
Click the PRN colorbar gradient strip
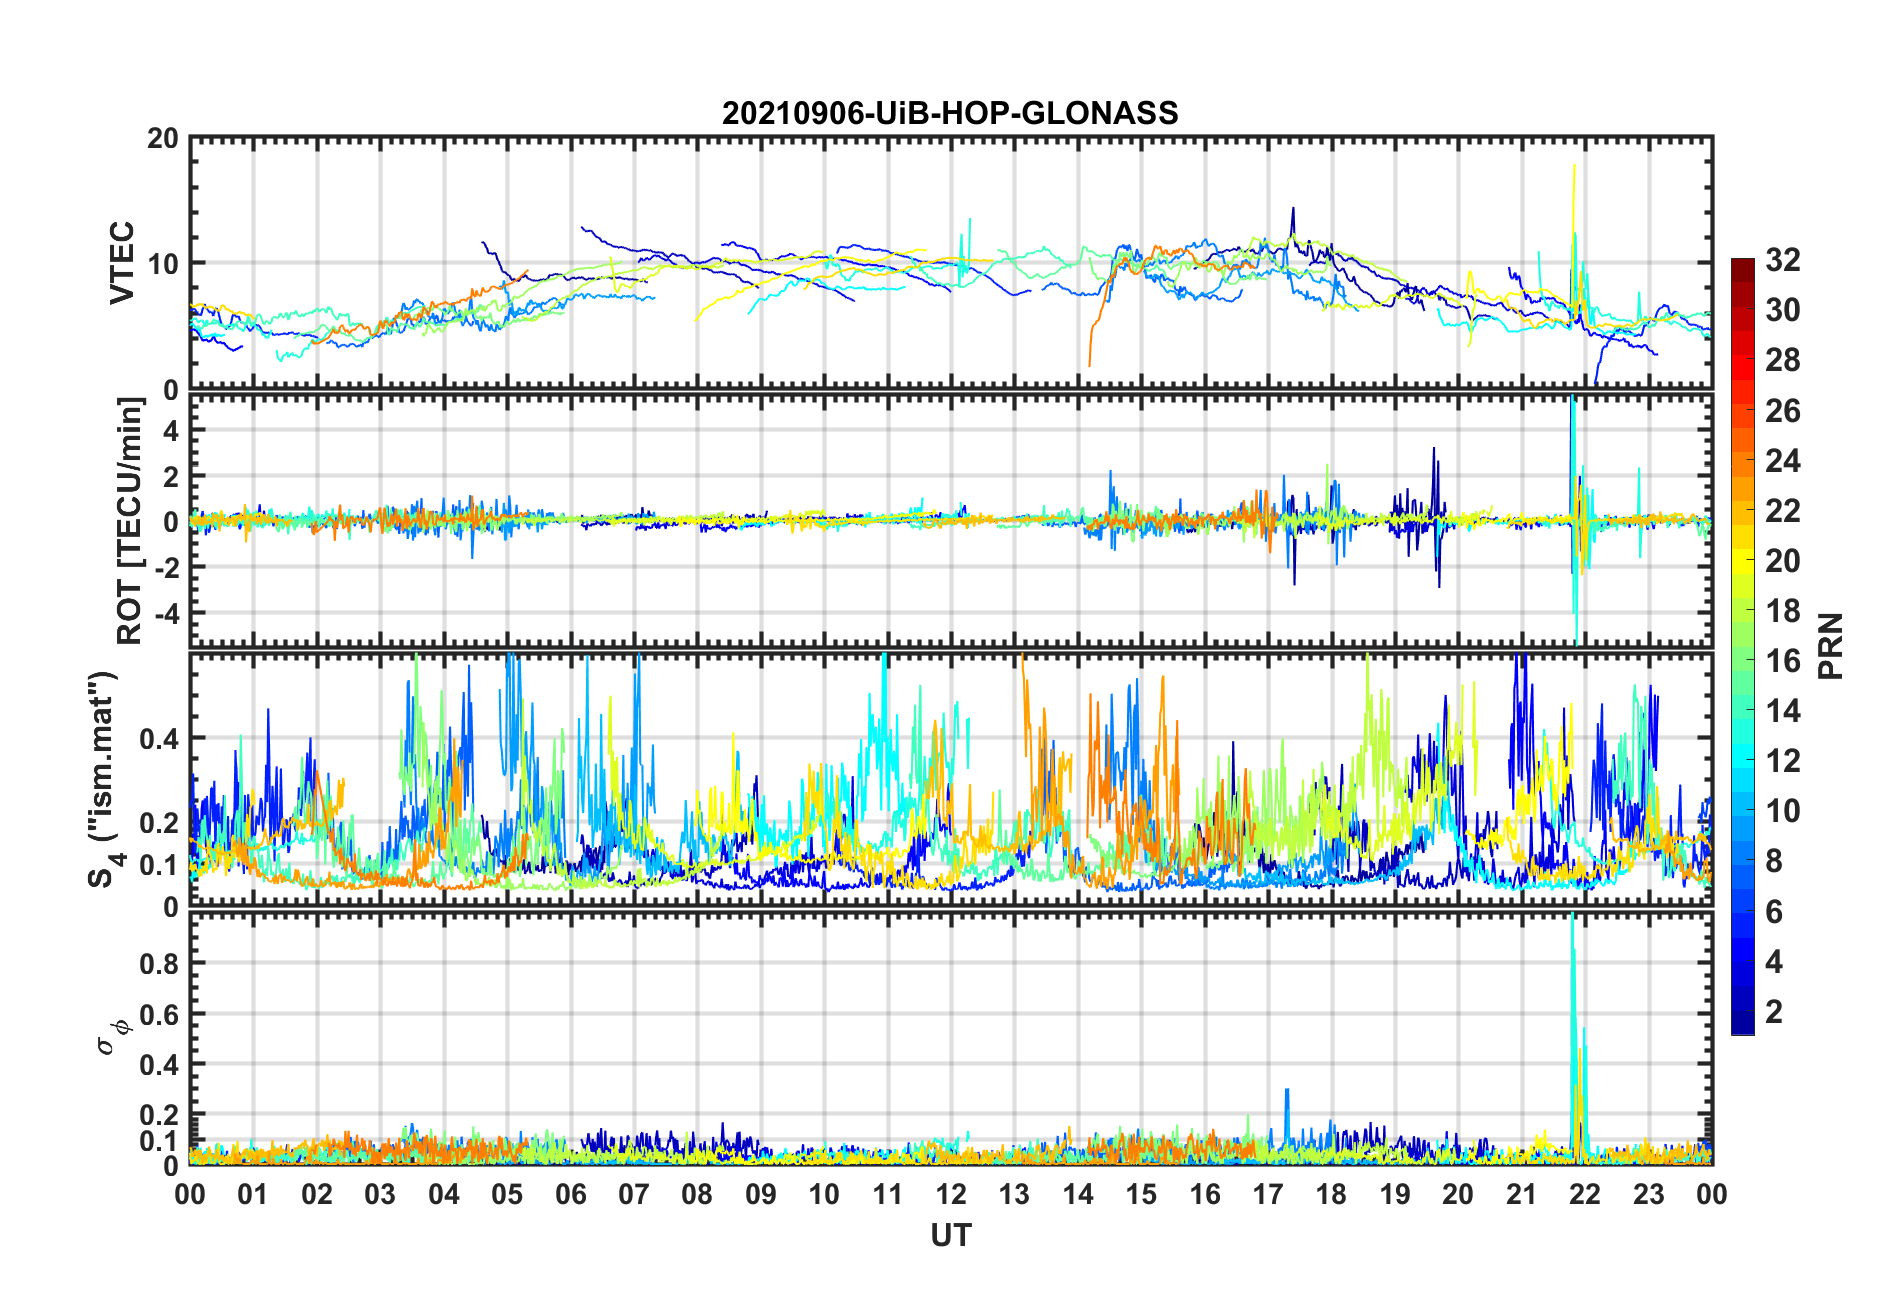pyautogui.click(x=1743, y=646)
